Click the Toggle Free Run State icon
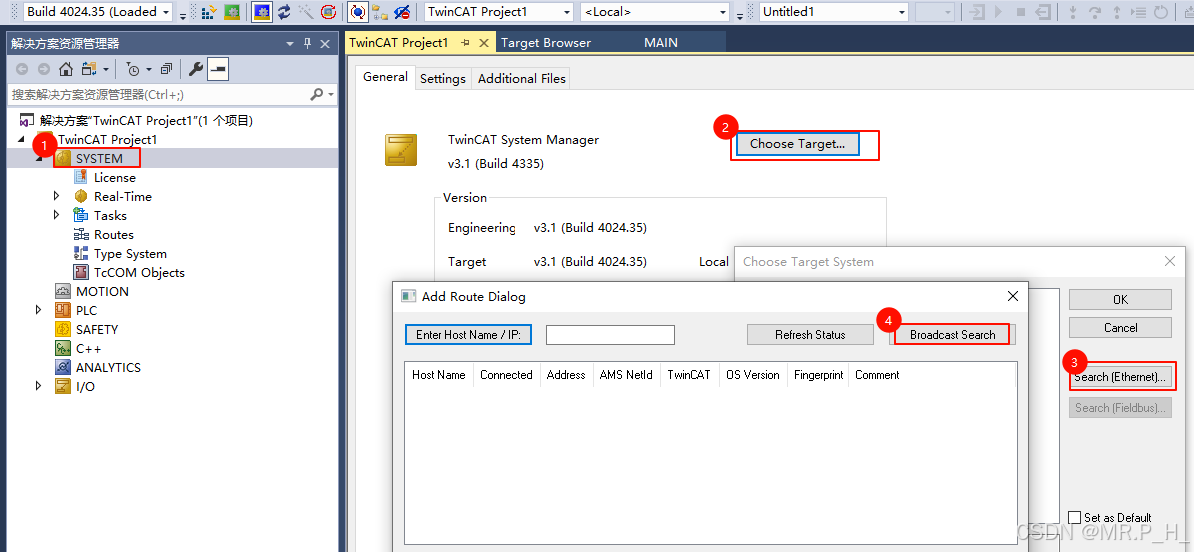The width and height of the screenshot is (1194, 552). [328, 12]
